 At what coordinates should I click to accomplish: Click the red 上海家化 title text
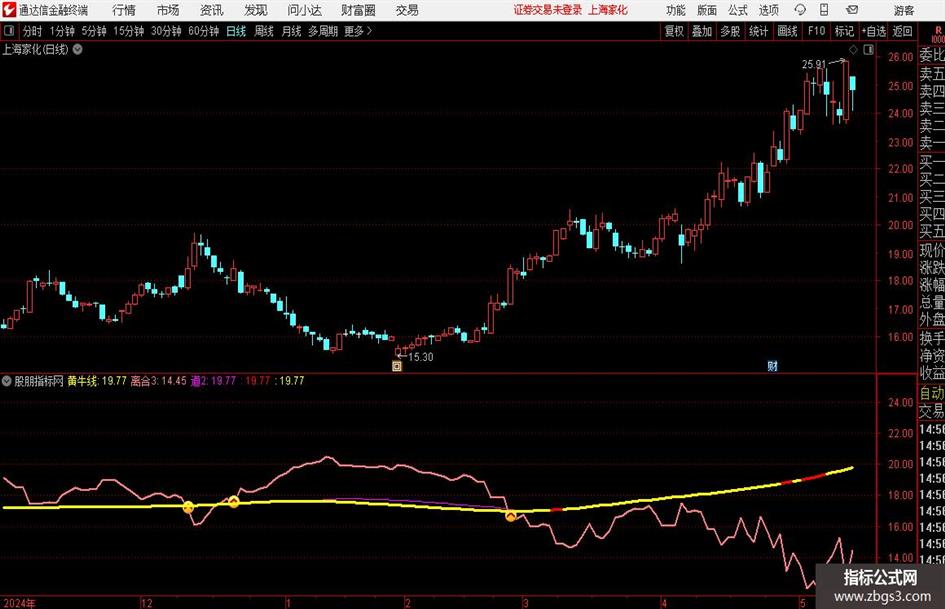point(608,10)
